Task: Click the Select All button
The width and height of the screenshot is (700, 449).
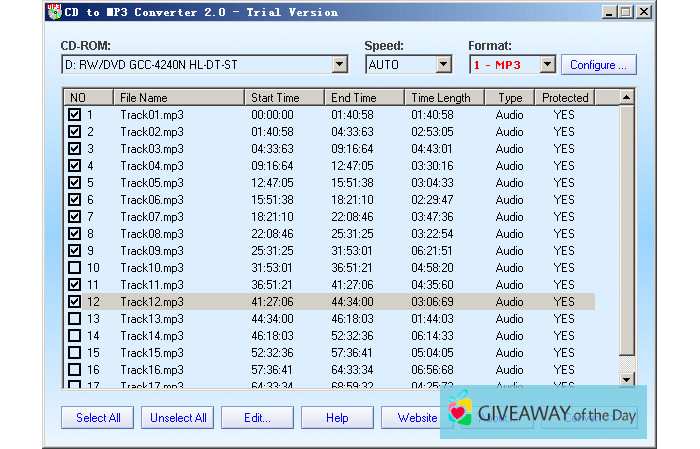Action: coord(98,418)
